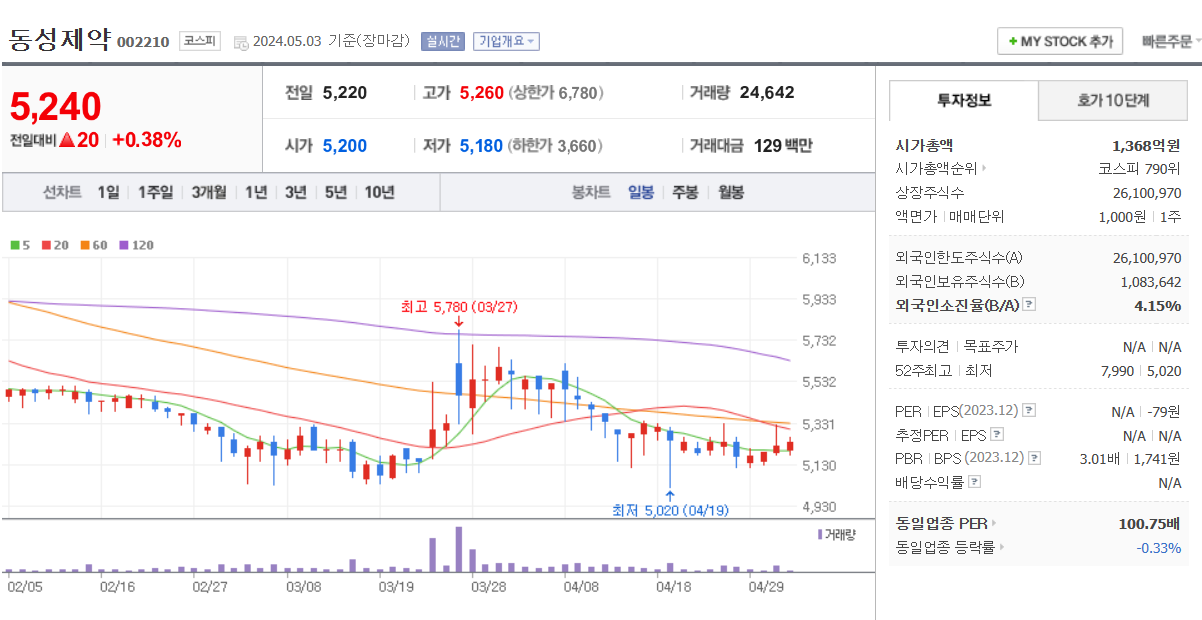
Task: Select the 3개월 line chart period
Action: (x=209, y=192)
